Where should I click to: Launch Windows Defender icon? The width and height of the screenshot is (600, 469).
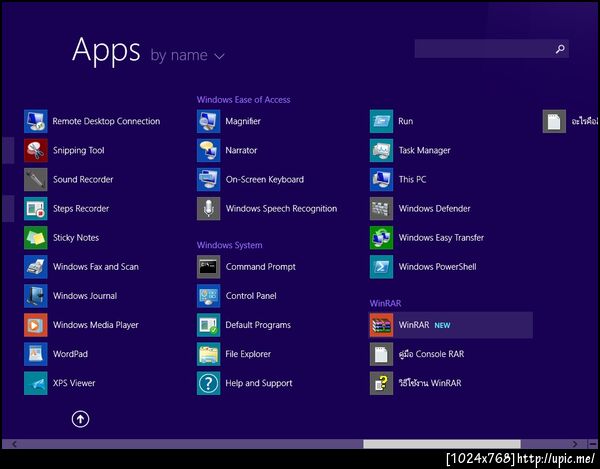(382, 208)
